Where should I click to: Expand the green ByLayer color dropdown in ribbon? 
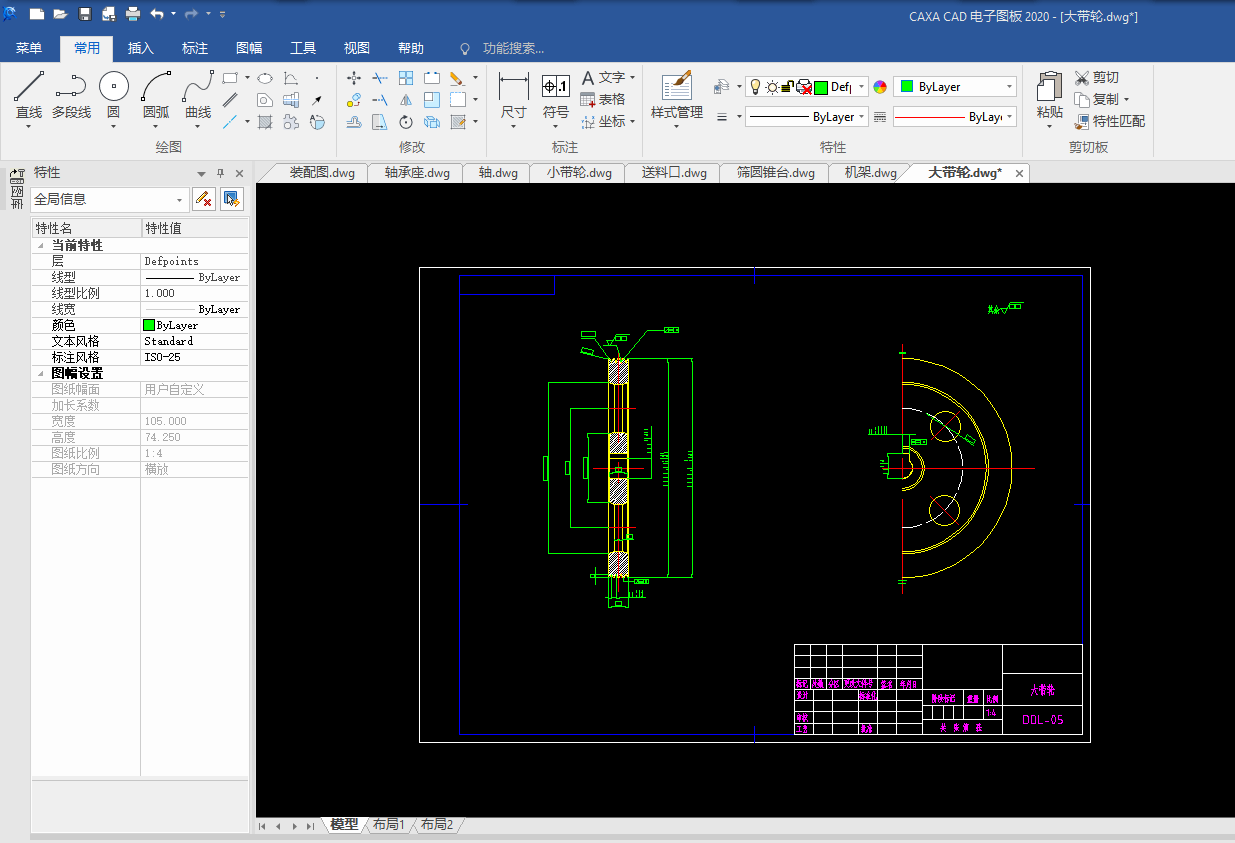pos(1009,87)
